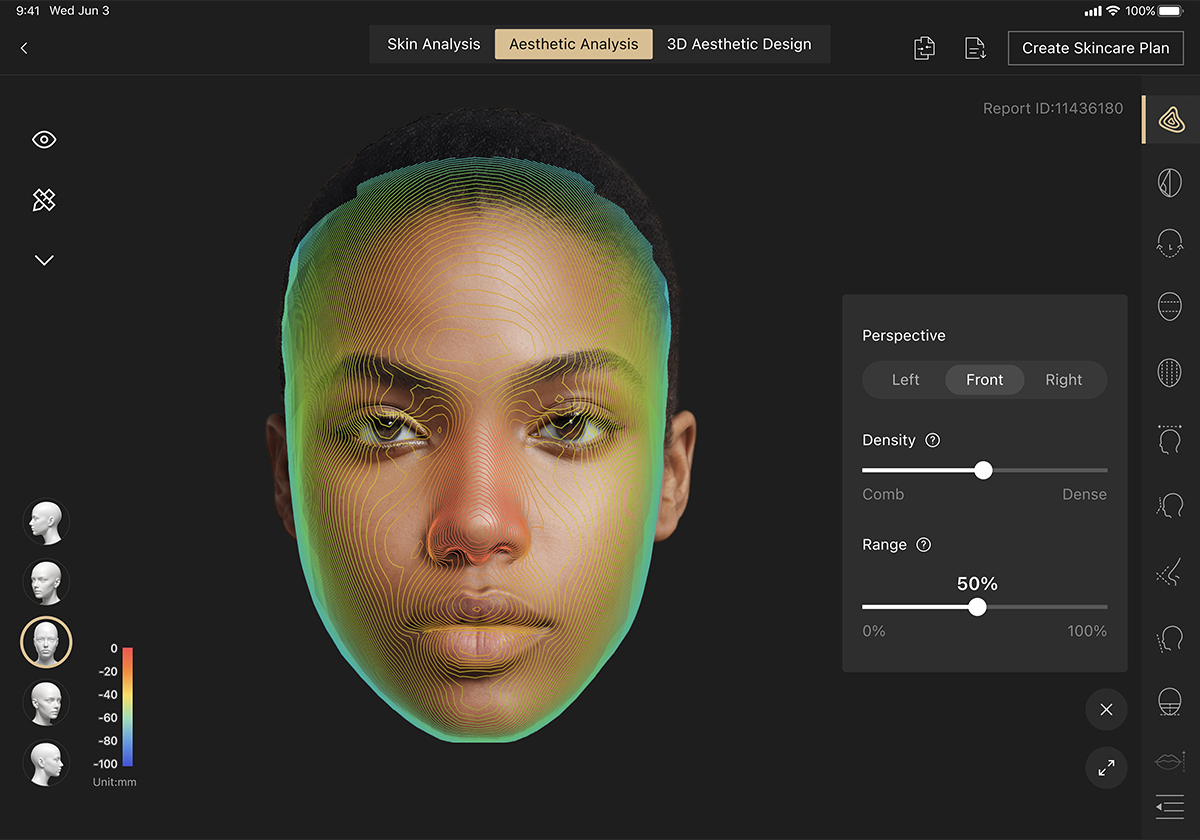Click the Range slider handle at 50%
This screenshot has width=1200, height=840.
[x=977, y=607]
